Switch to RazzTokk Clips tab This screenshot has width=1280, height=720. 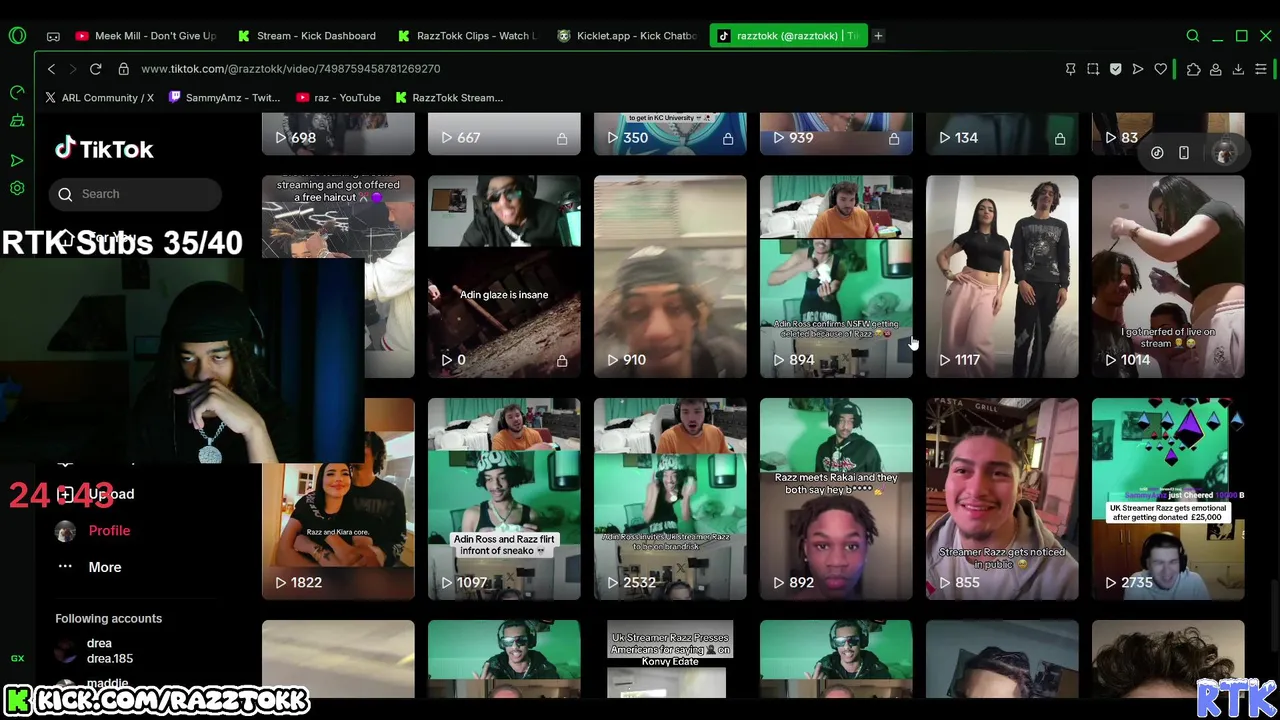point(467,36)
